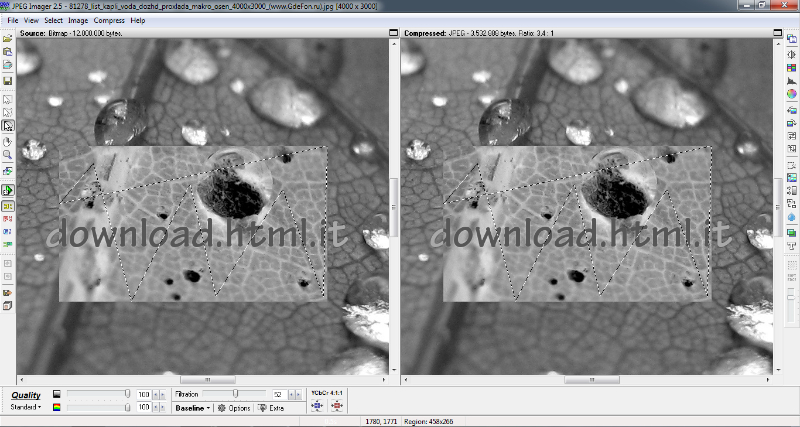Toggle the first YCbCr subsampling button
This screenshot has height=427, width=800.
click(x=316, y=407)
